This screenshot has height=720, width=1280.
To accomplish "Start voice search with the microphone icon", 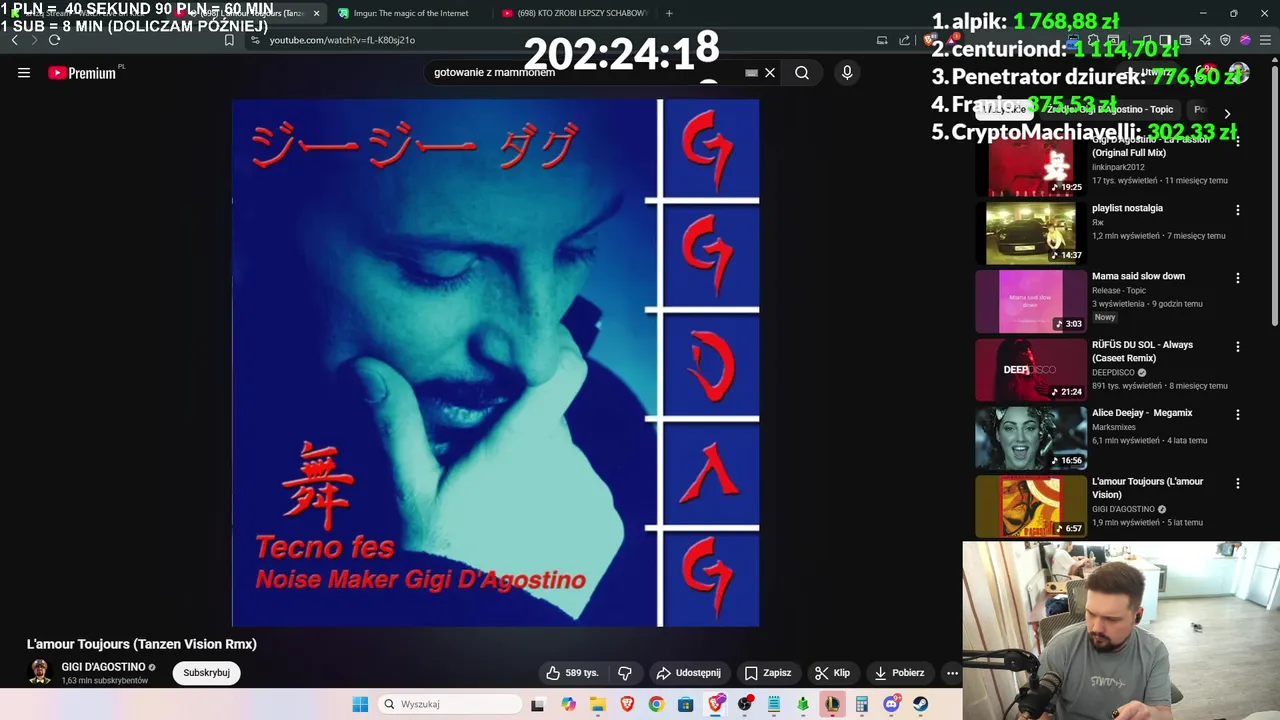I will click(x=847, y=73).
